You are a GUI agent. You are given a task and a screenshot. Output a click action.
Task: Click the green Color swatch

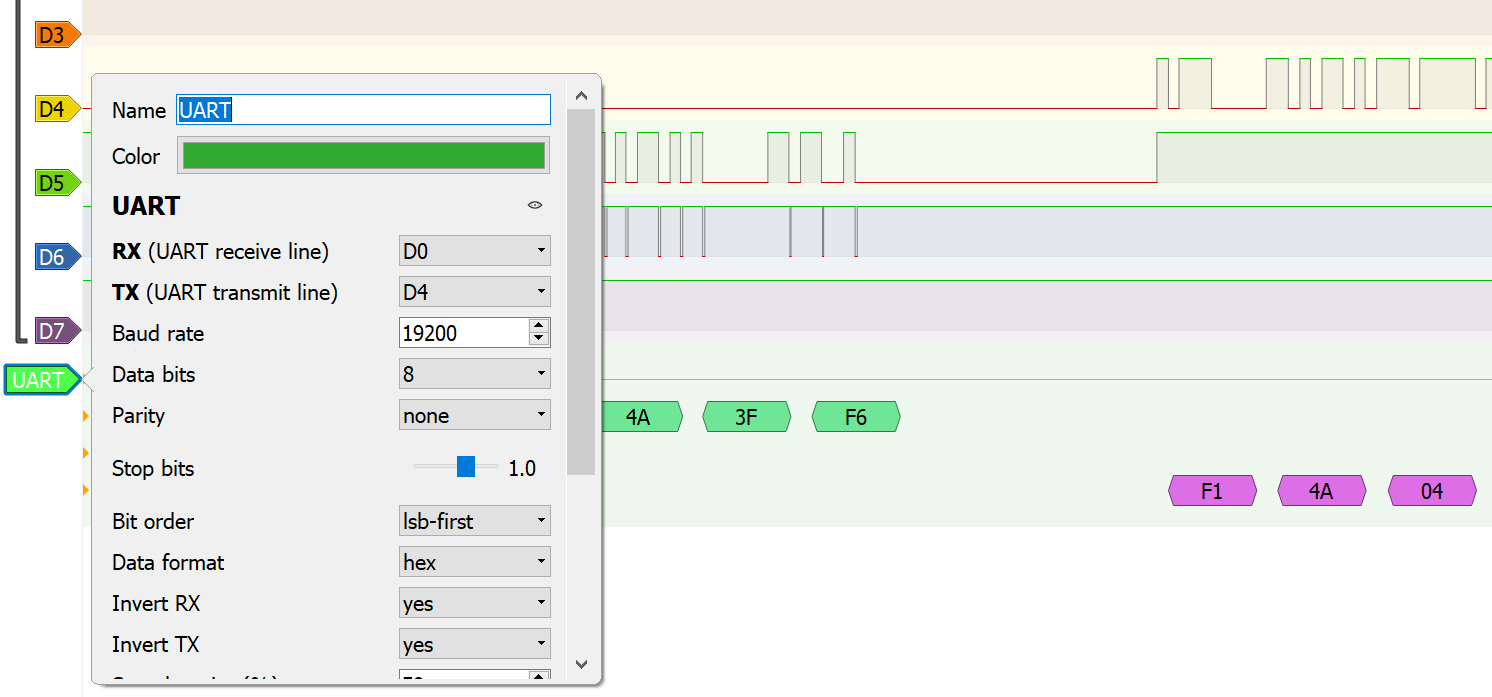(x=363, y=155)
